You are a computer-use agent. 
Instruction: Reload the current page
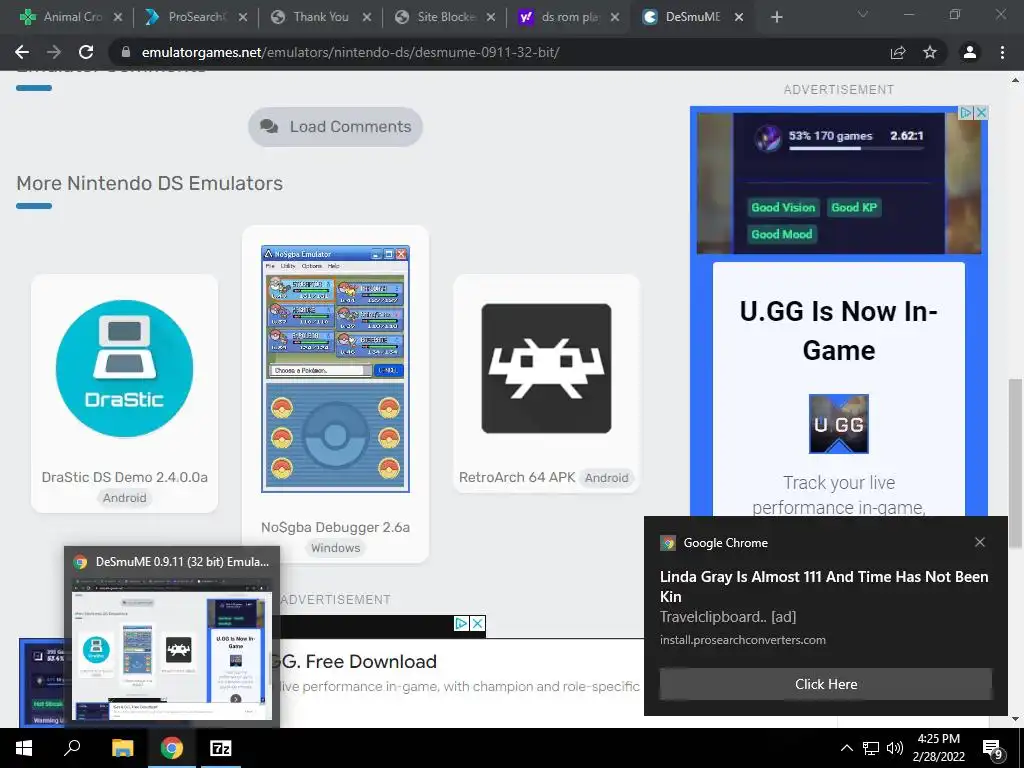pyautogui.click(x=86, y=52)
